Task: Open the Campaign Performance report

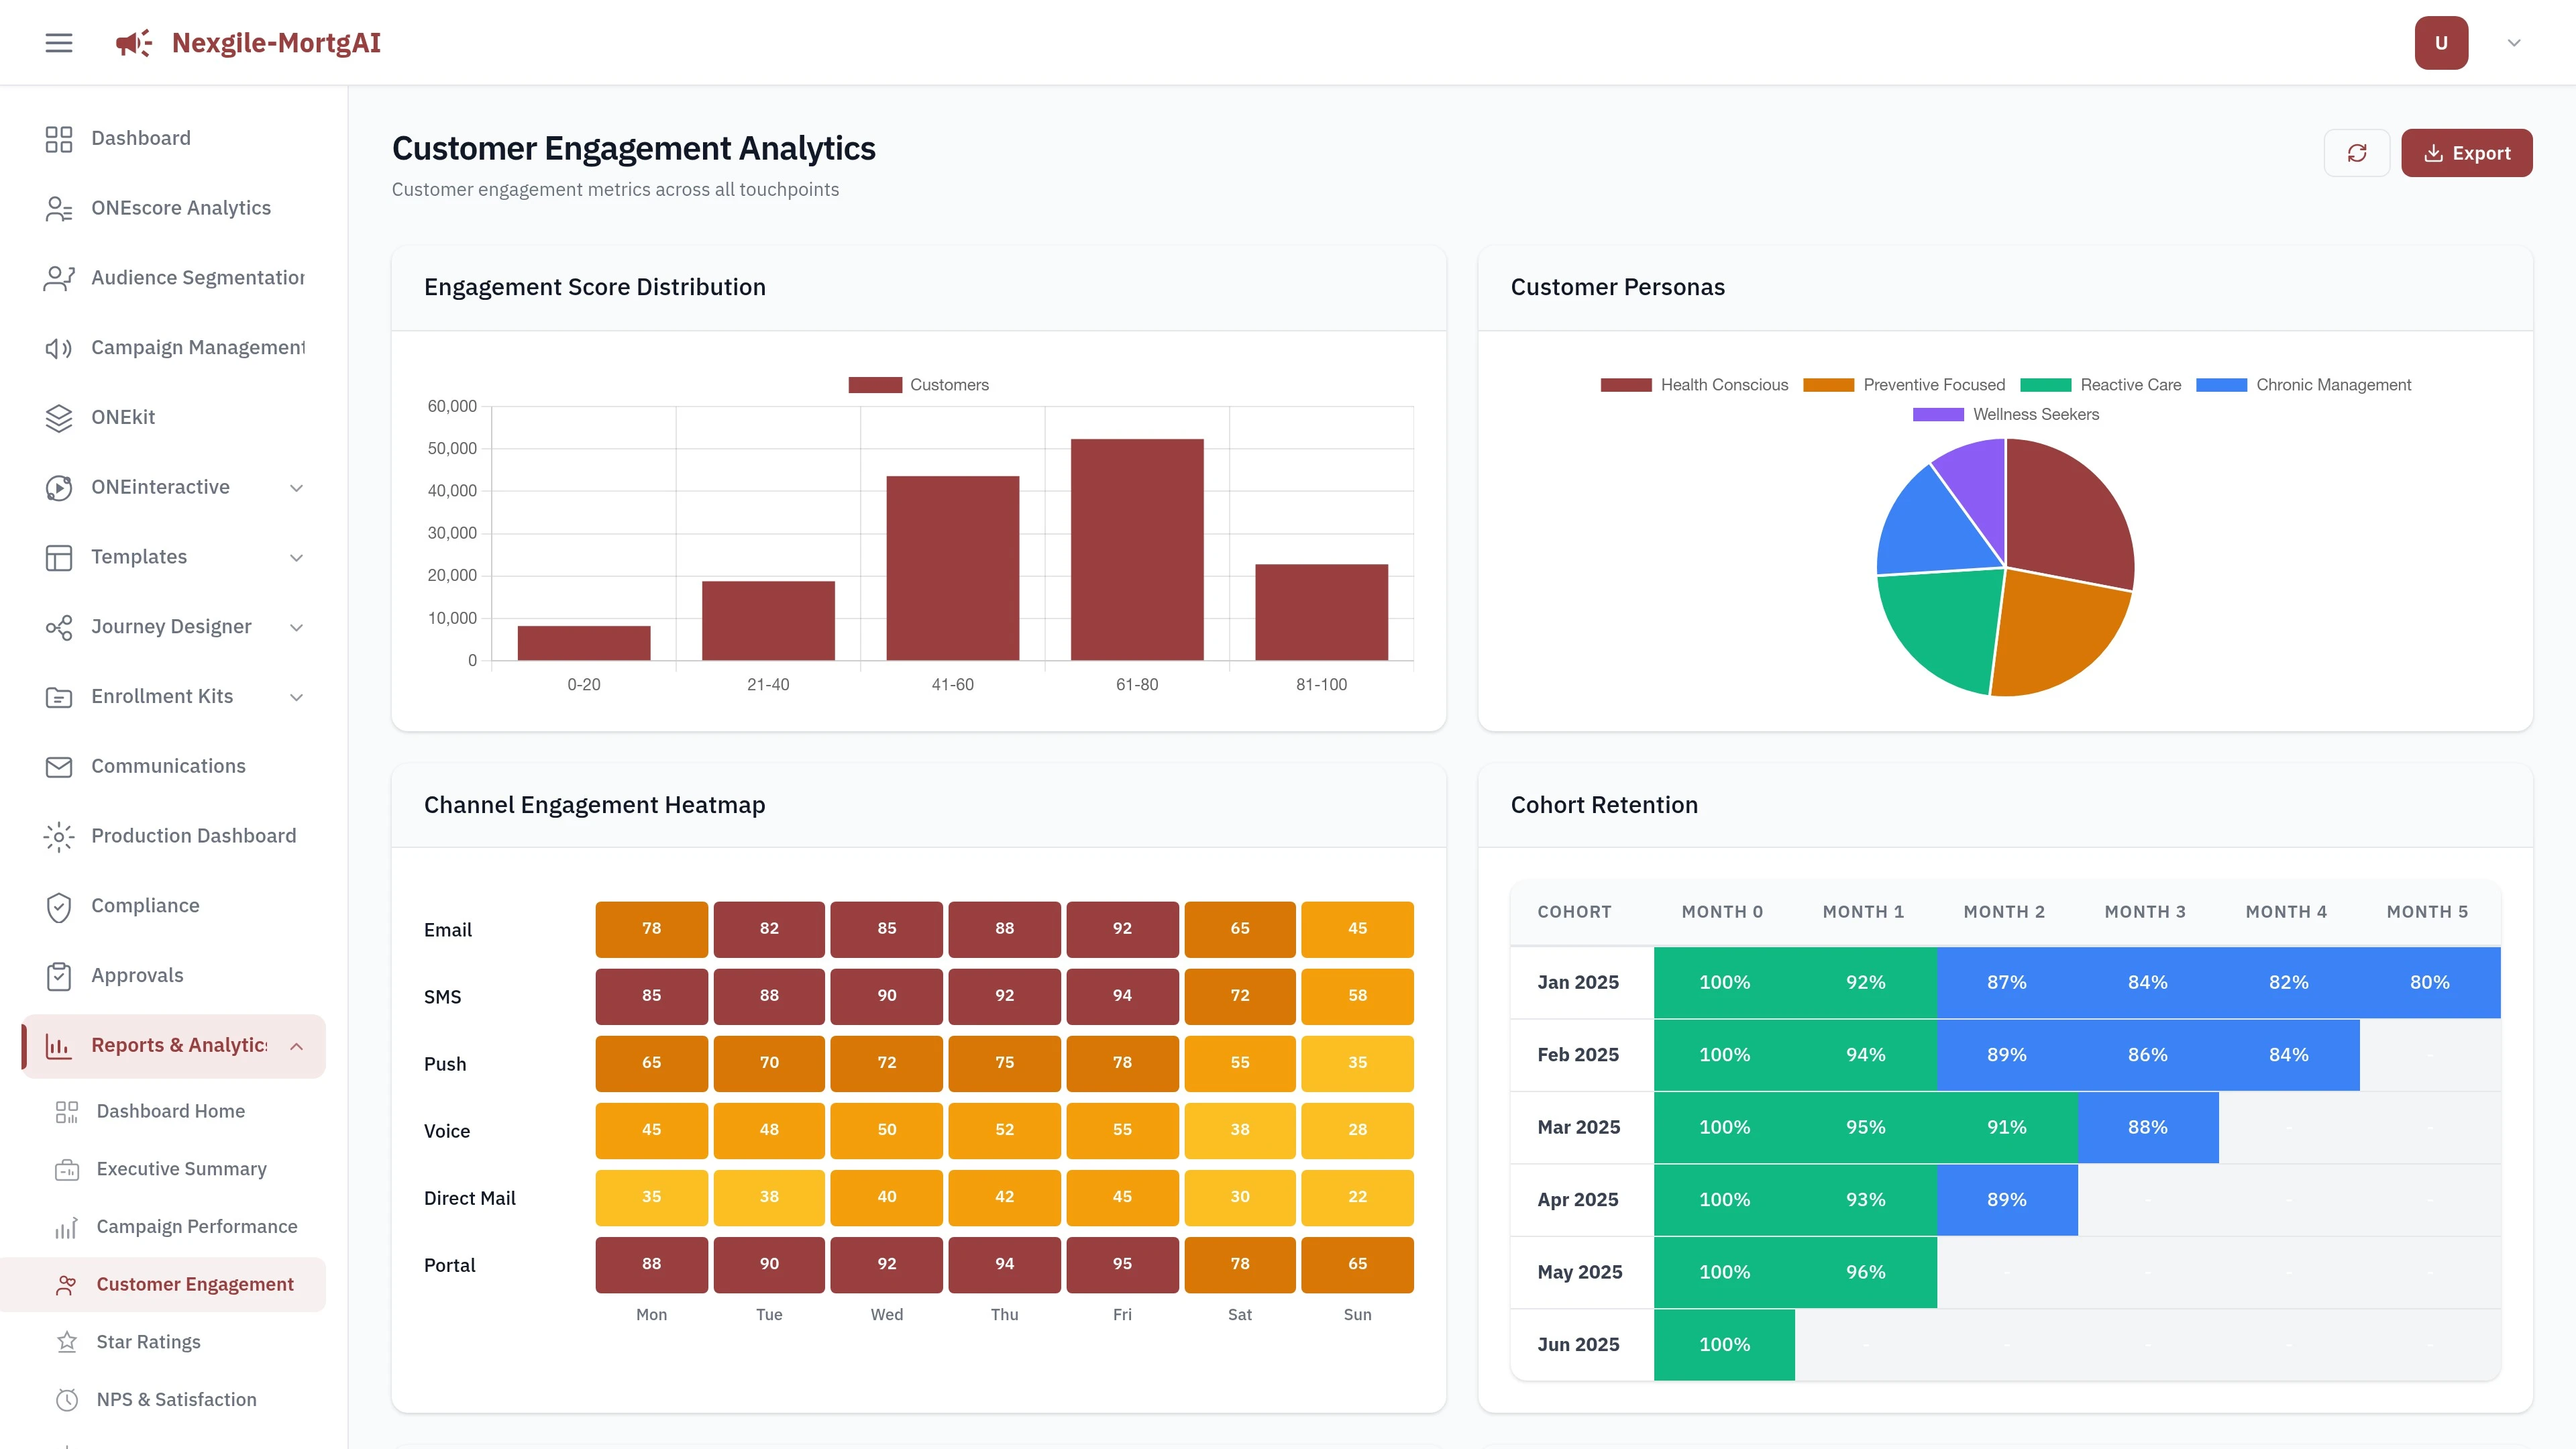Action: (x=196, y=1226)
